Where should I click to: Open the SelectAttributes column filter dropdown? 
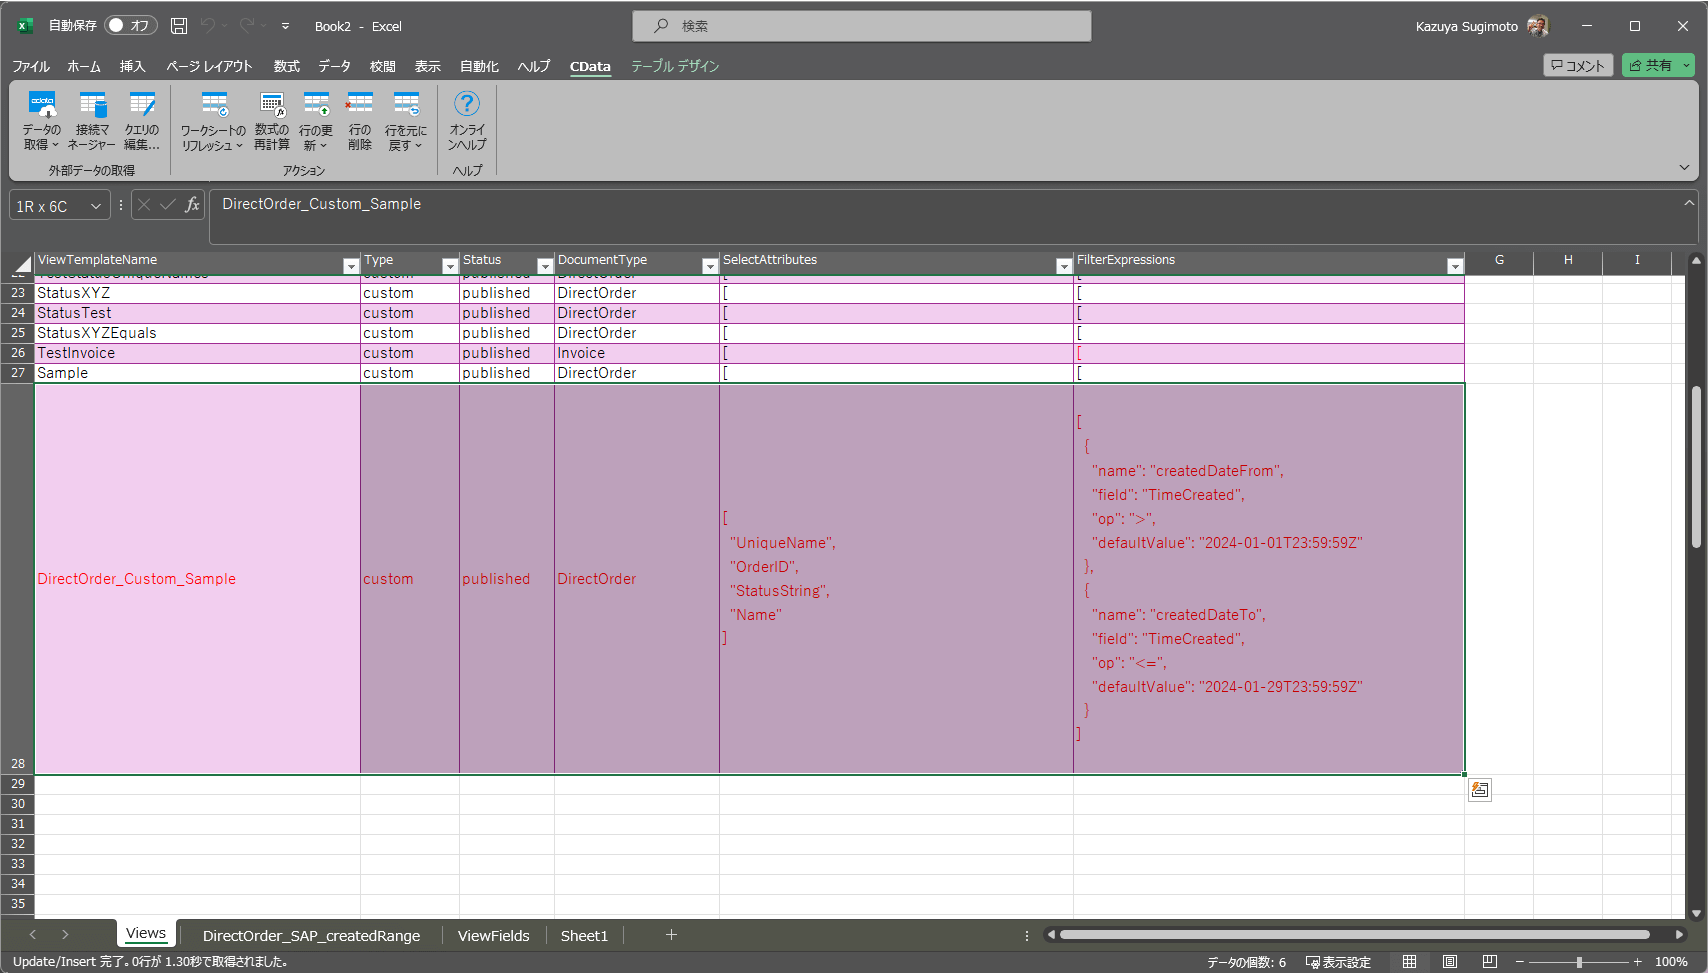1064,266
